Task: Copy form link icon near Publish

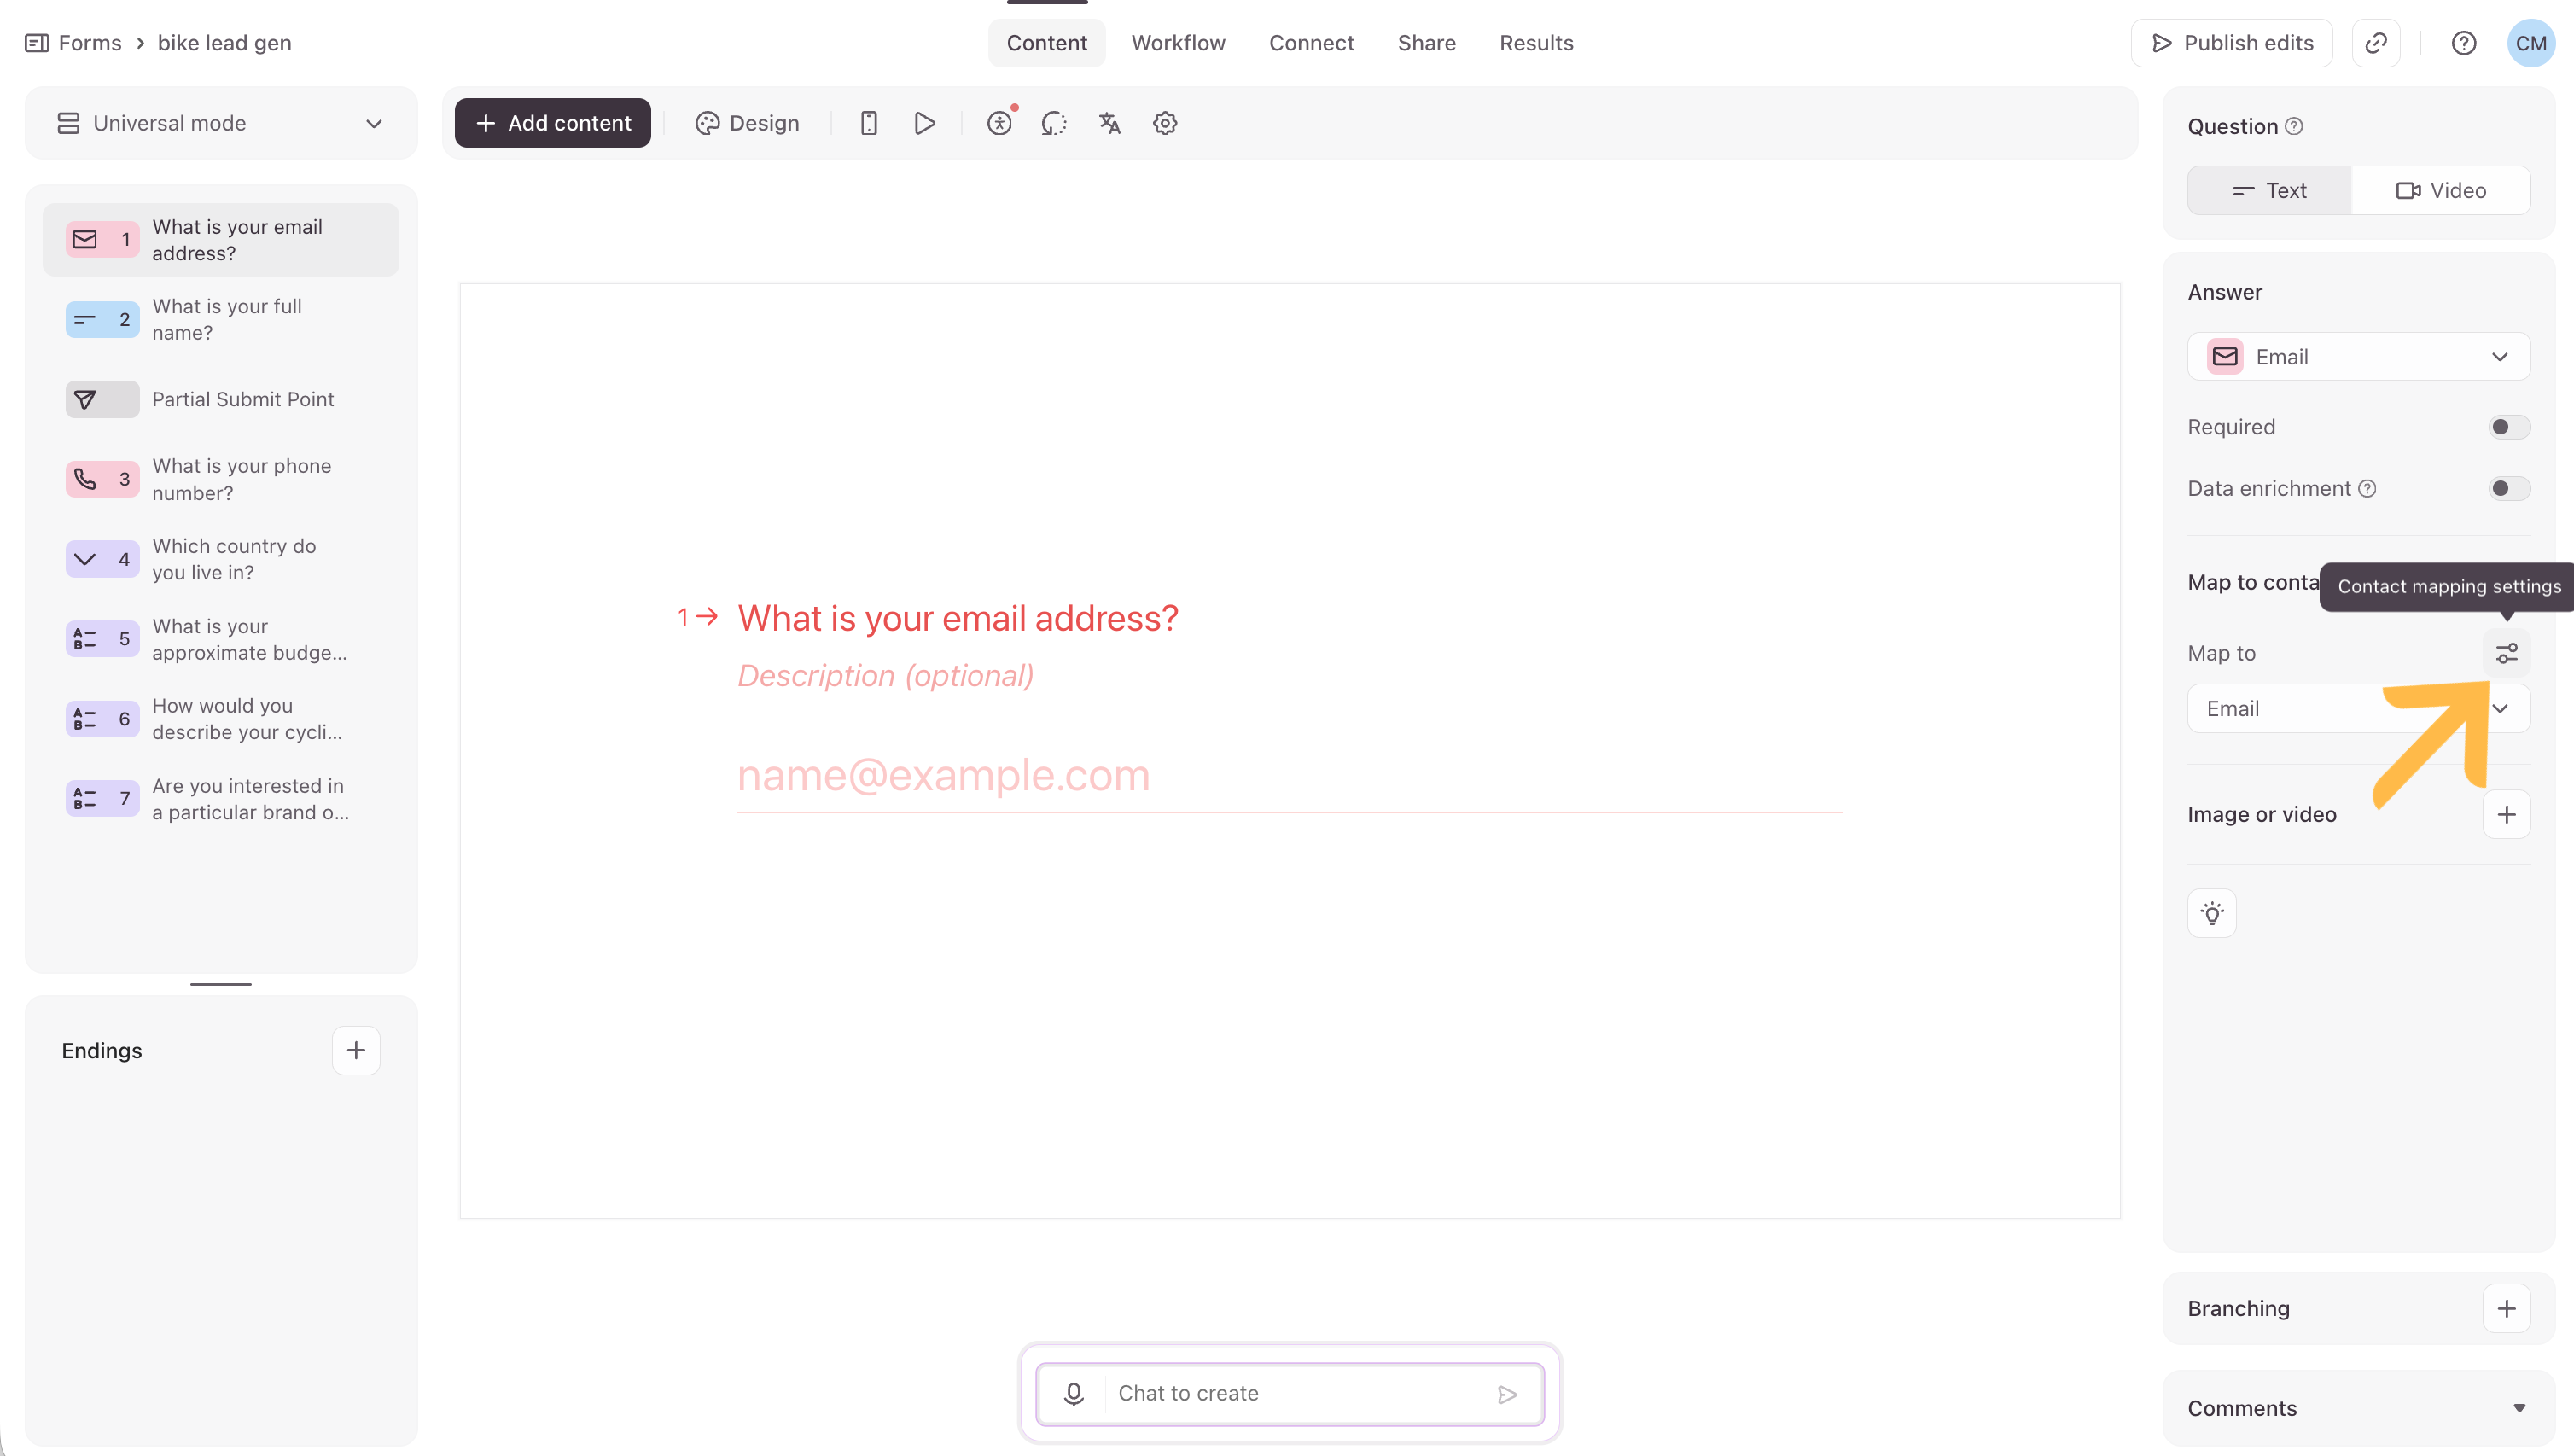Action: [2375, 43]
